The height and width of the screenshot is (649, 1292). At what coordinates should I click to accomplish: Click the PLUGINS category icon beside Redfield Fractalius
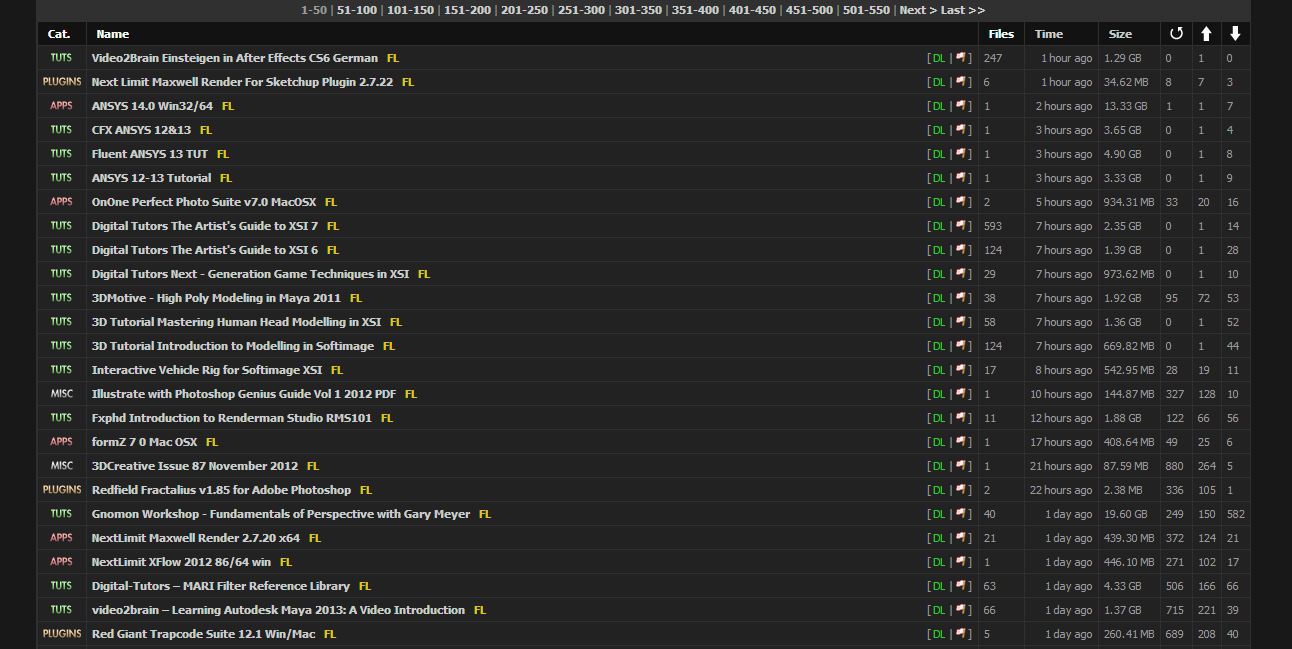(x=62, y=490)
